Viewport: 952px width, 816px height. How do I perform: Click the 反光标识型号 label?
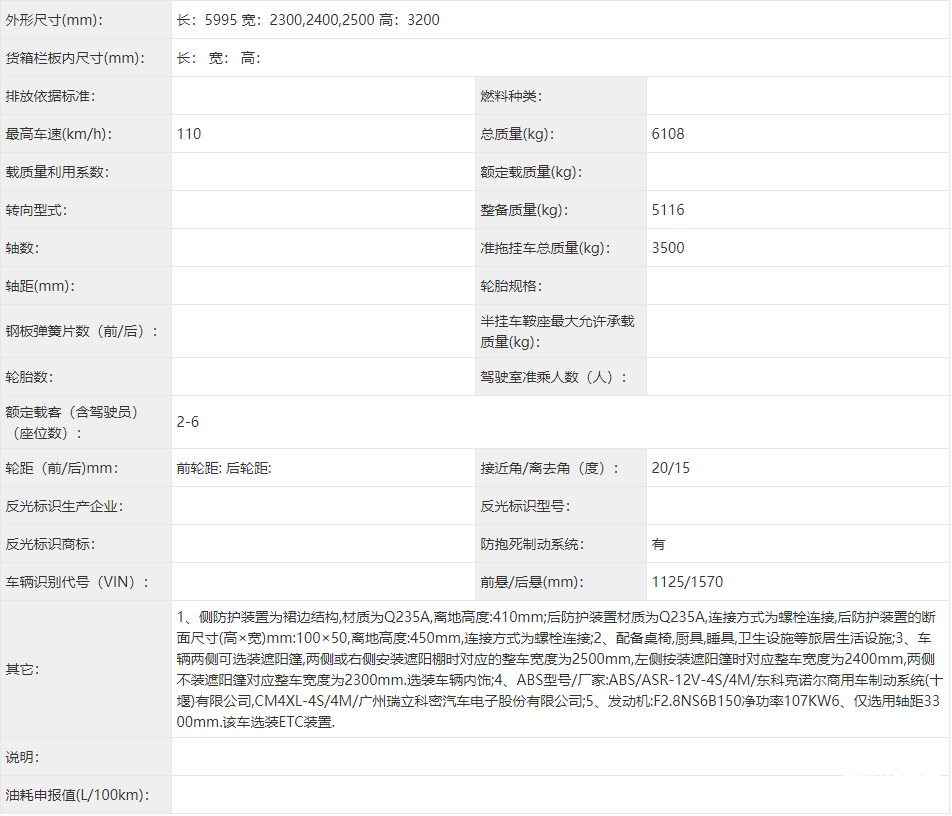(525, 507)
